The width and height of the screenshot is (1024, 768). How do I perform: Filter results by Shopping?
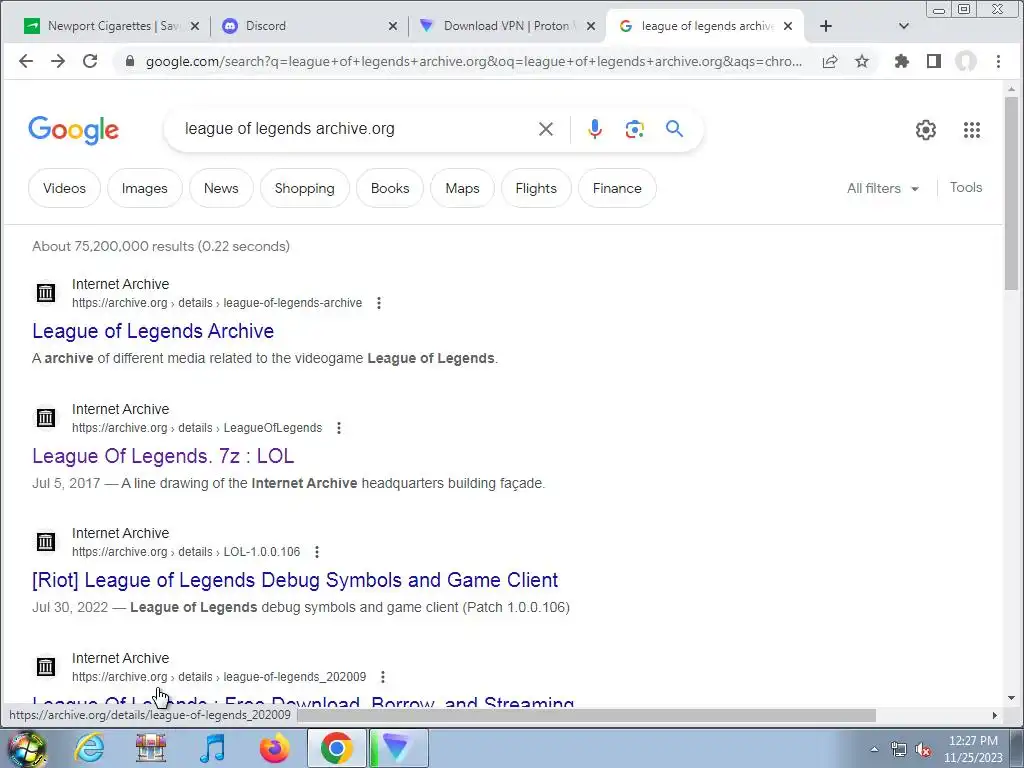pyautogui.click(x=304, y=188)
